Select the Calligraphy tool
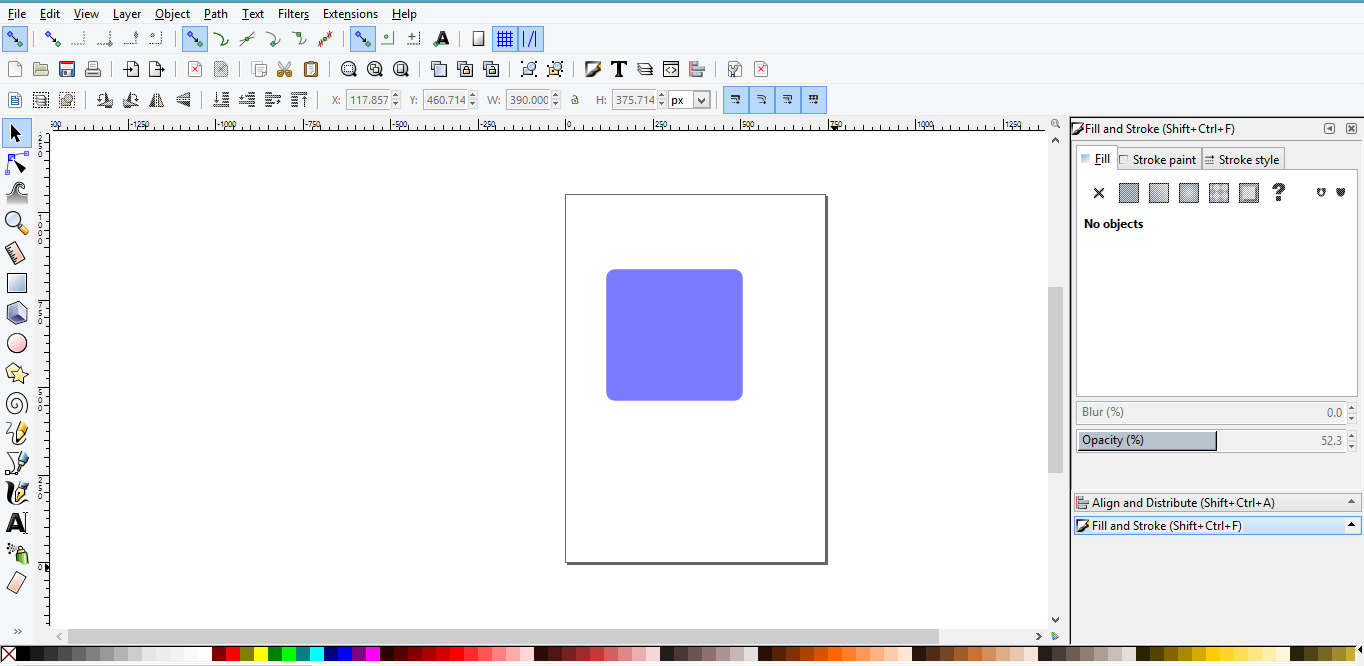Image resolution: width=1364 pixels, height=666 pixels. pos(16,493)
